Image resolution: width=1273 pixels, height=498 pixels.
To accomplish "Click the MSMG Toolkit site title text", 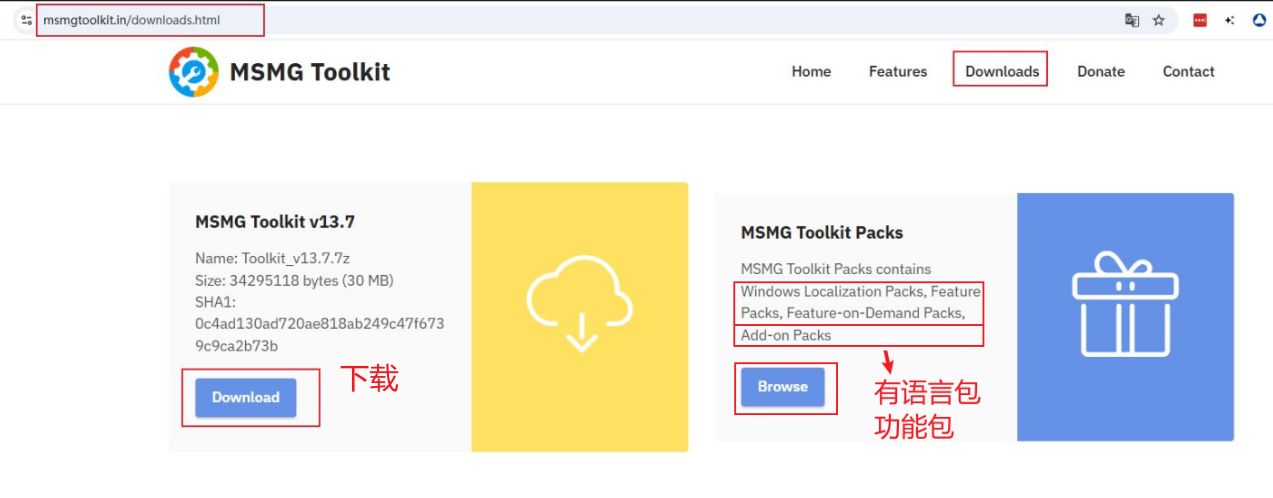I will [x=310, y=72].
